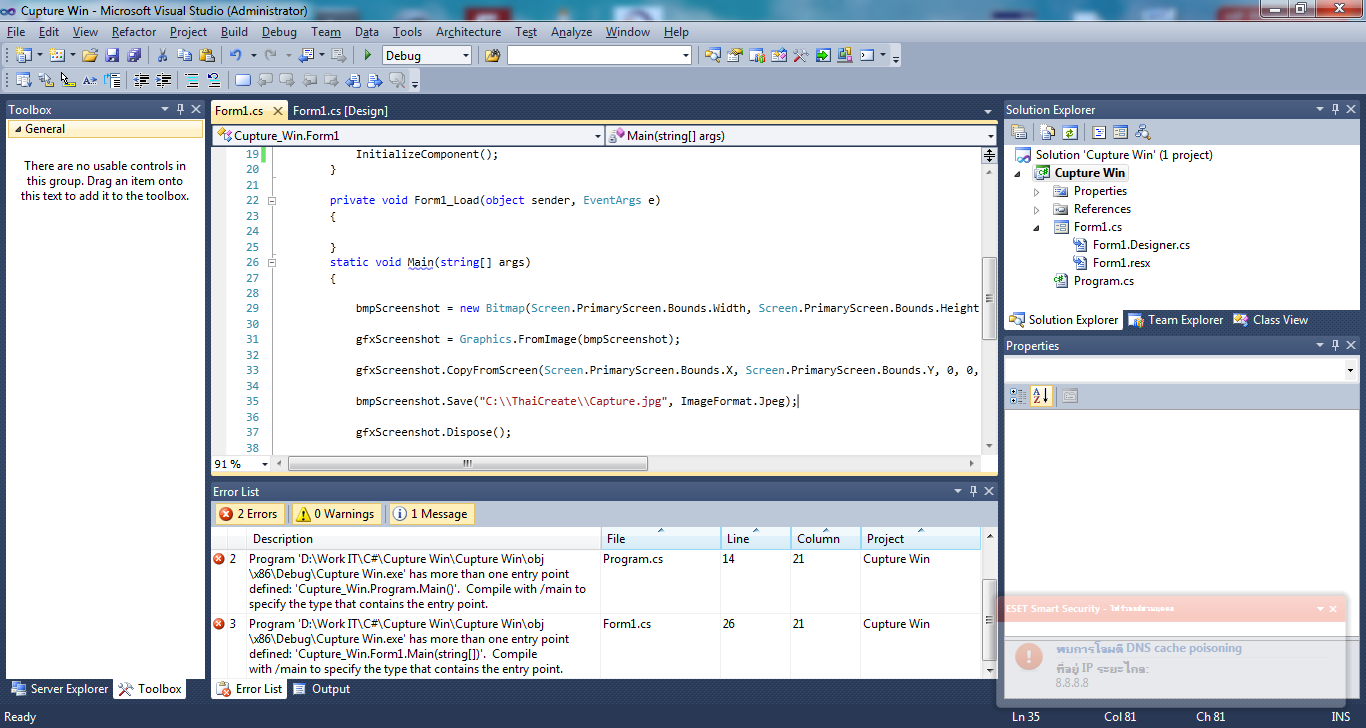Collapse the Form1.cs node in Solution Explorer
The image size is (1366, 728).
[1037, 227]
